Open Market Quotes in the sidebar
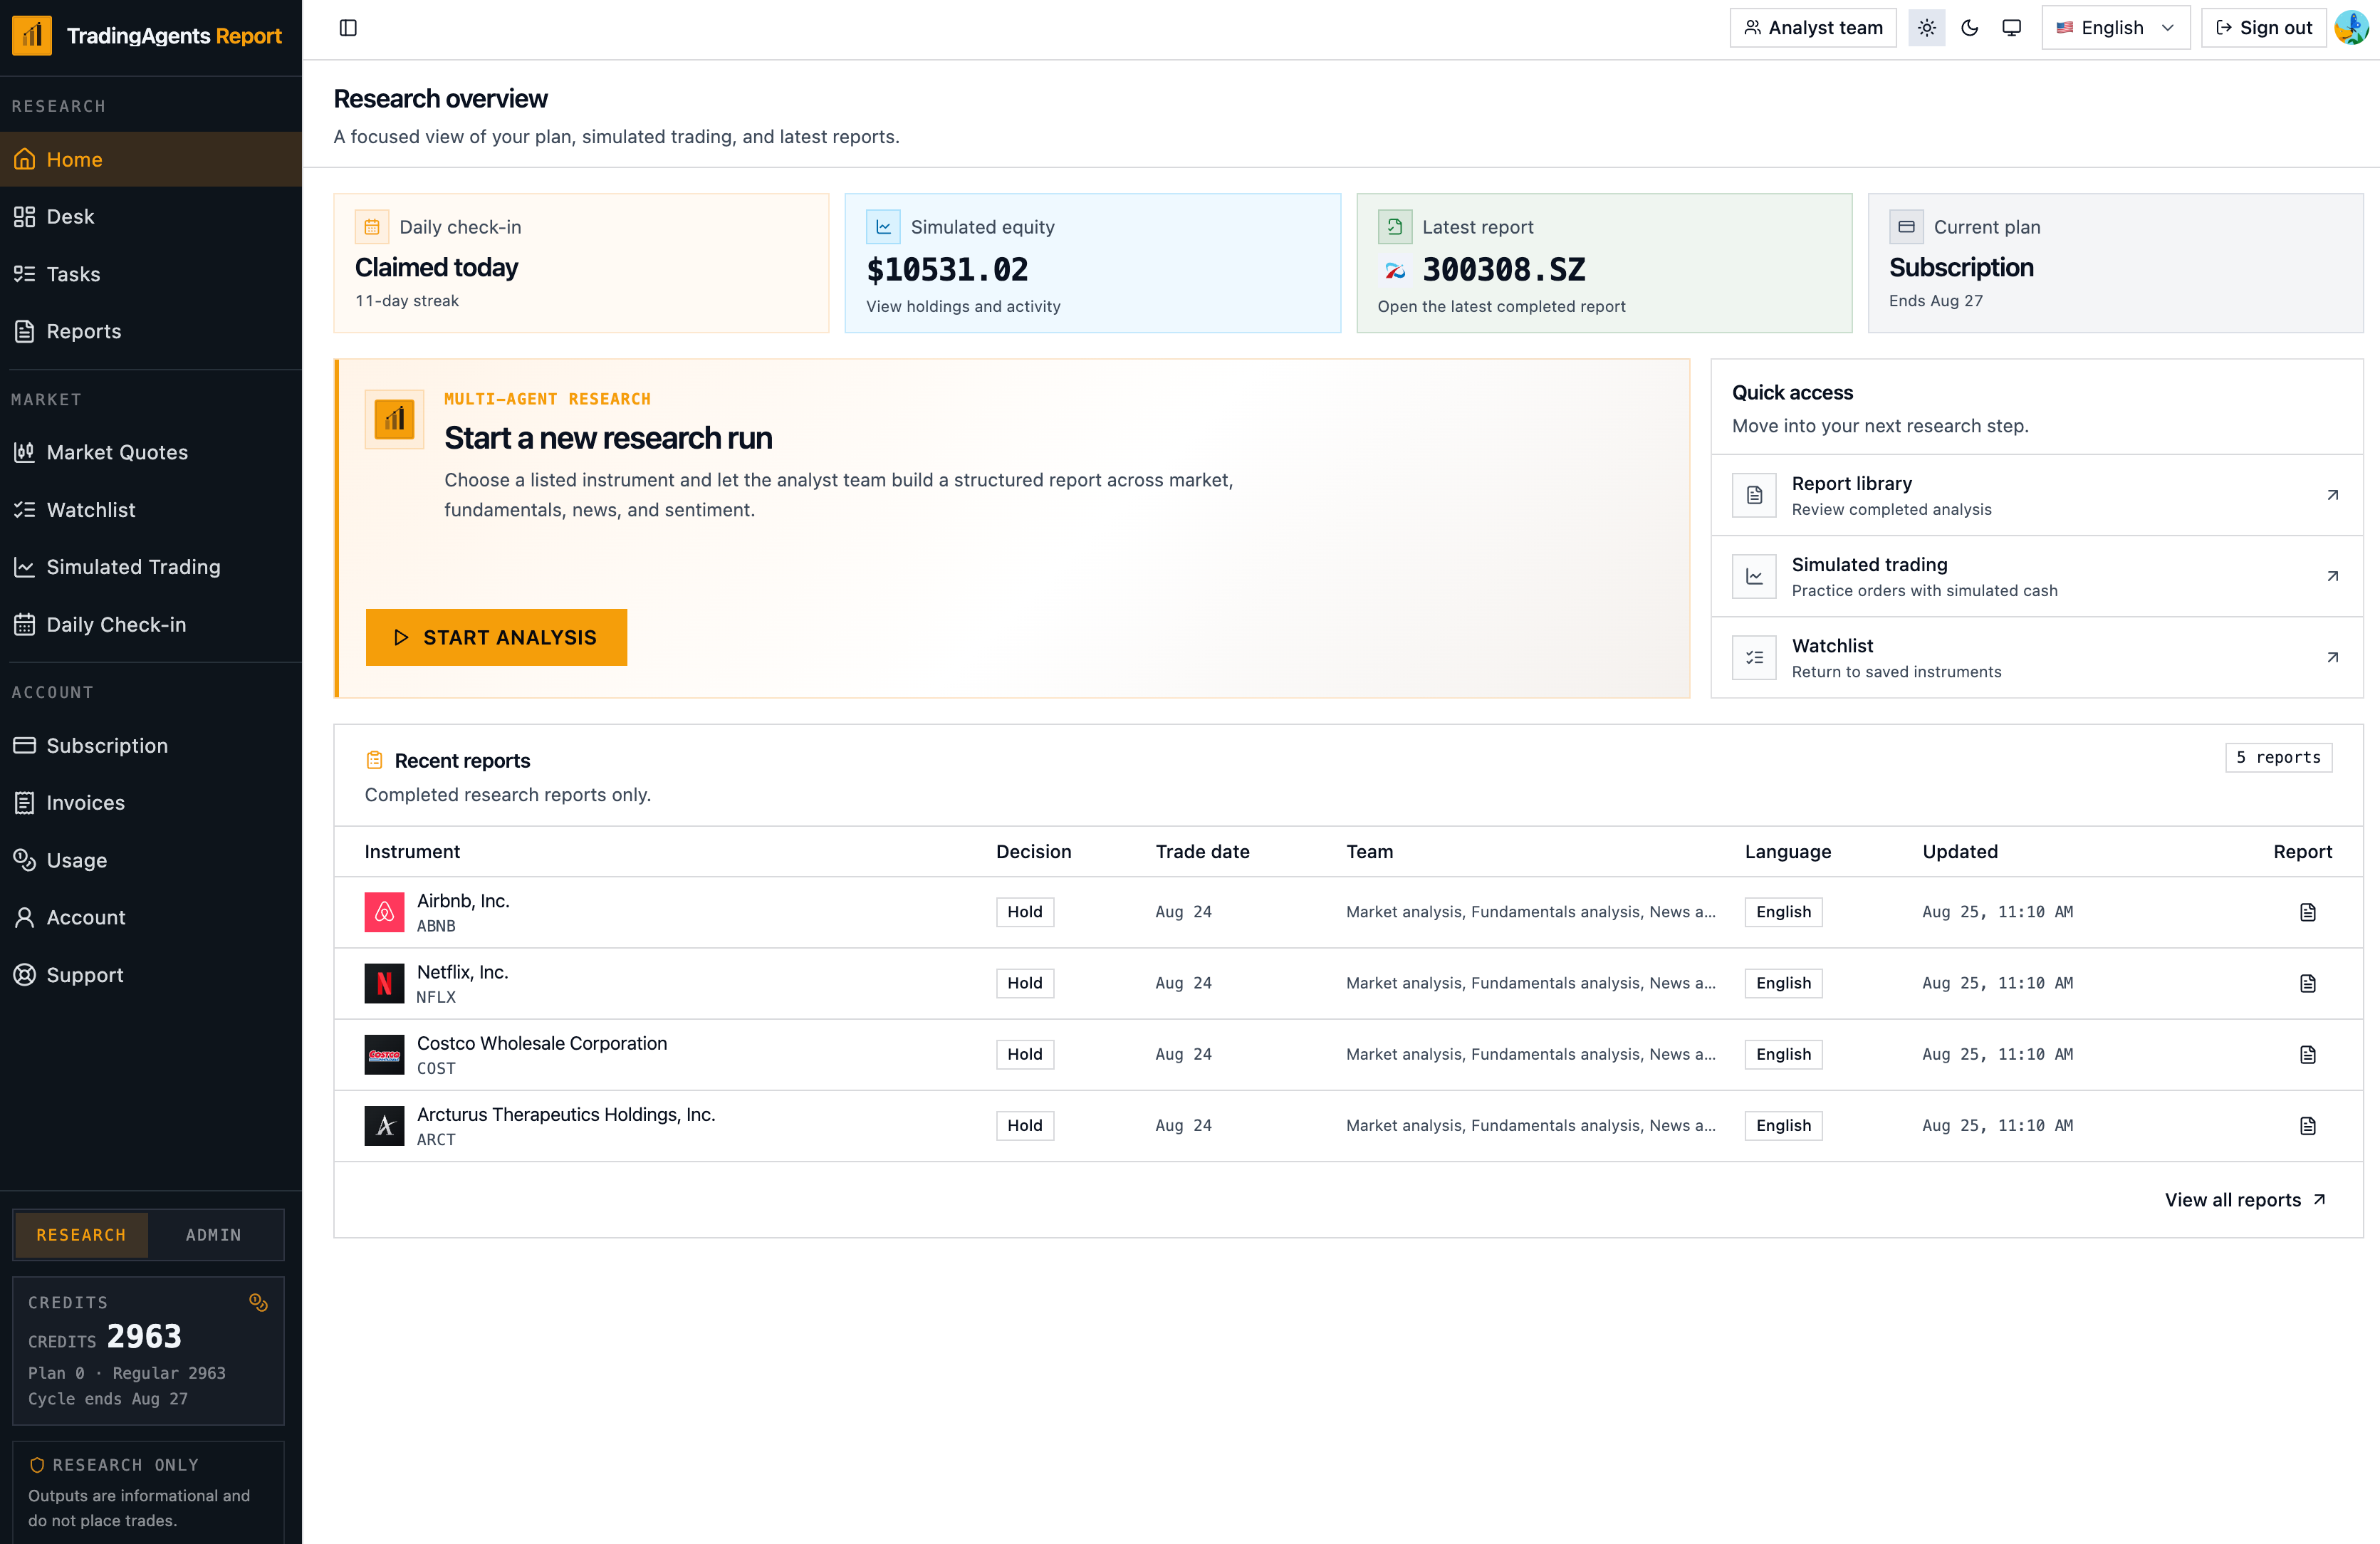 tap(151, 452)
